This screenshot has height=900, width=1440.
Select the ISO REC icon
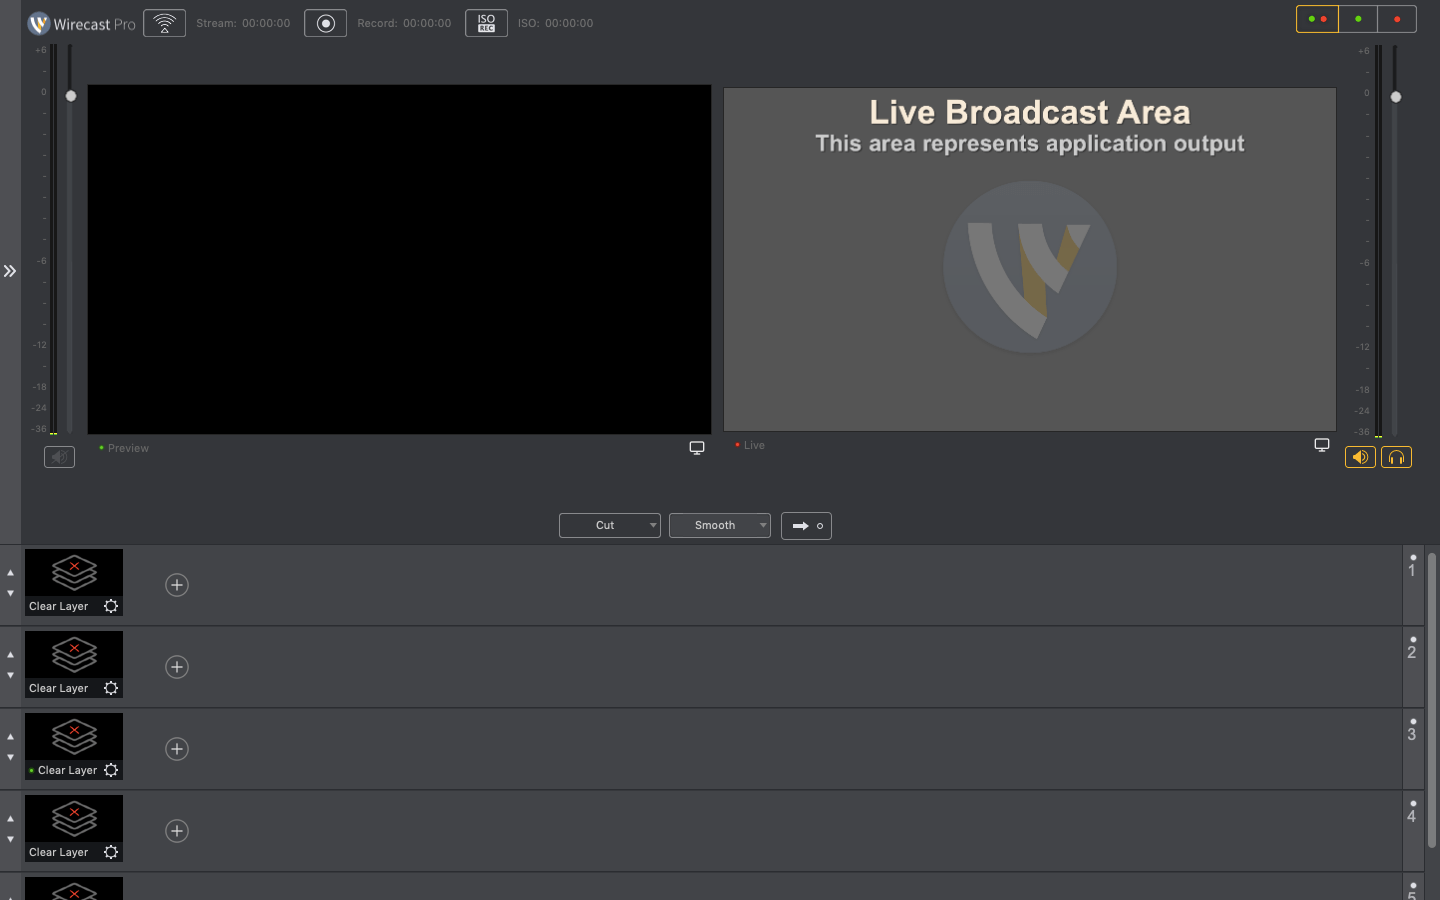pyautogui.click(x=486, y=23)
